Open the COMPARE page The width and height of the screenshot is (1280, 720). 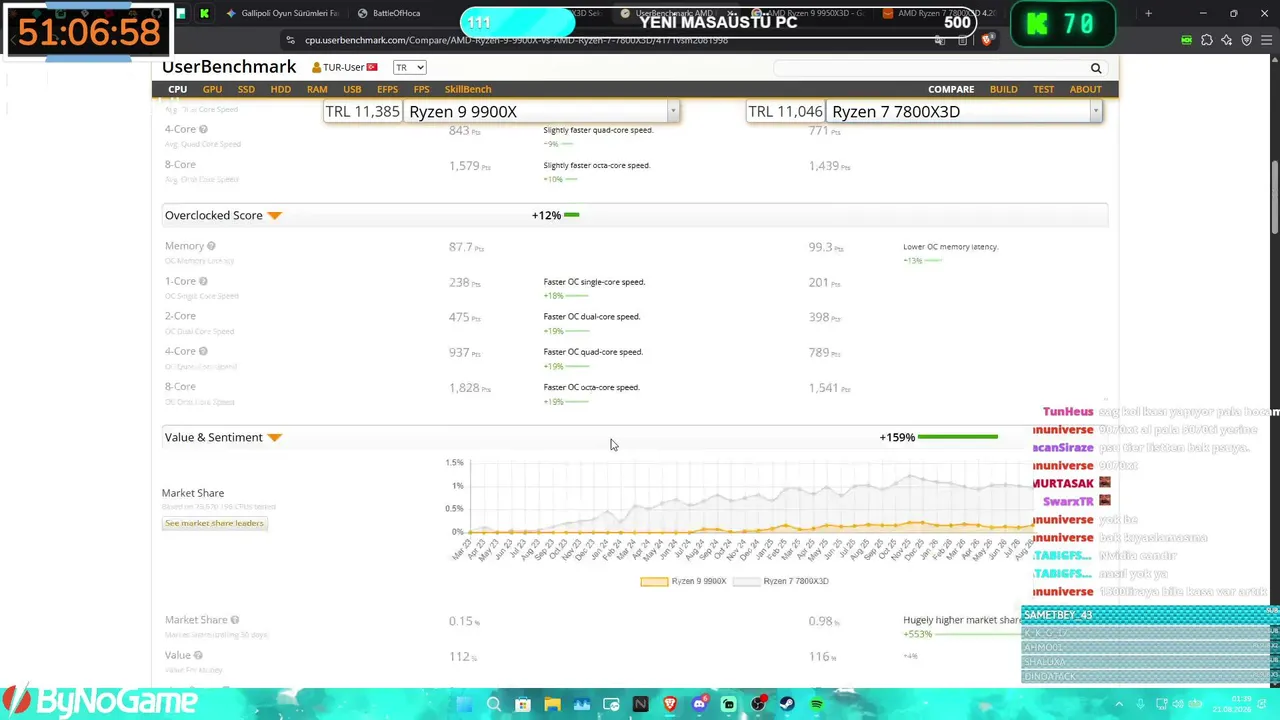click(951, 89)
